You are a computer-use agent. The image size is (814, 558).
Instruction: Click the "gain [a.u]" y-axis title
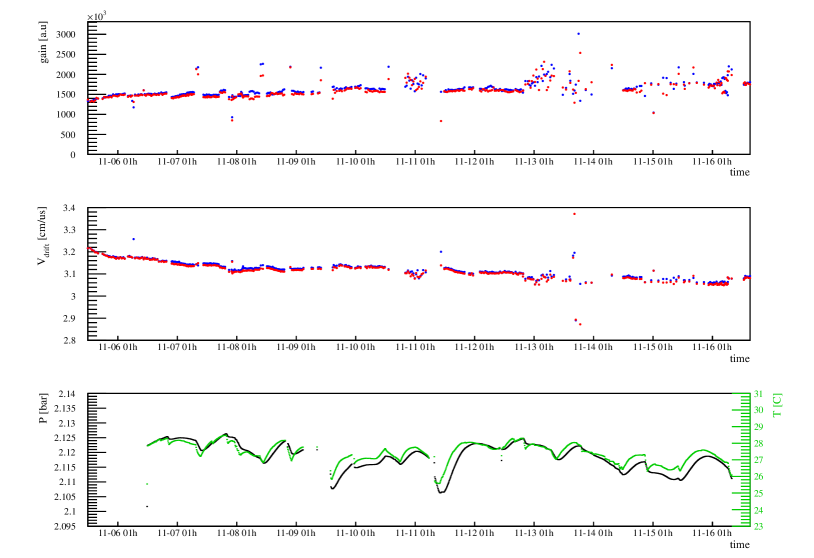[43, 42]
